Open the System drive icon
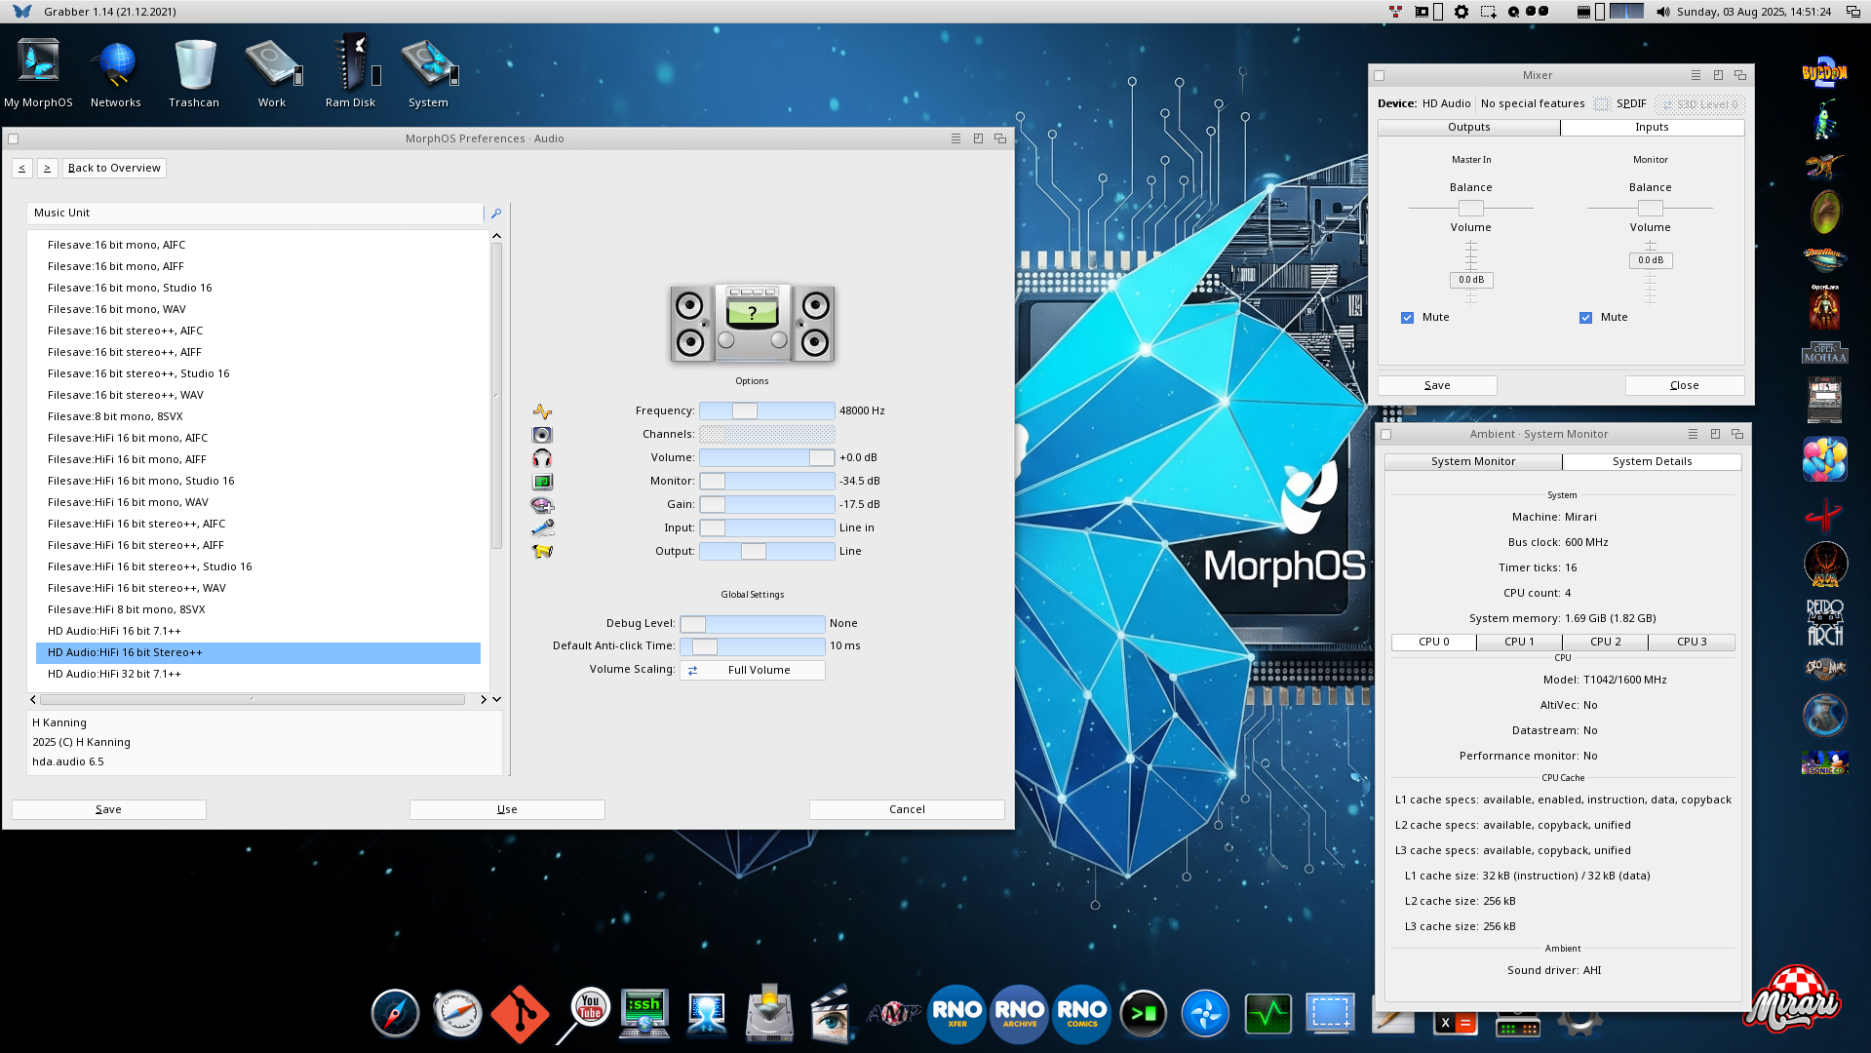Image resolution: width=1871 pixels, height=1053 pixels. [428, 72]
